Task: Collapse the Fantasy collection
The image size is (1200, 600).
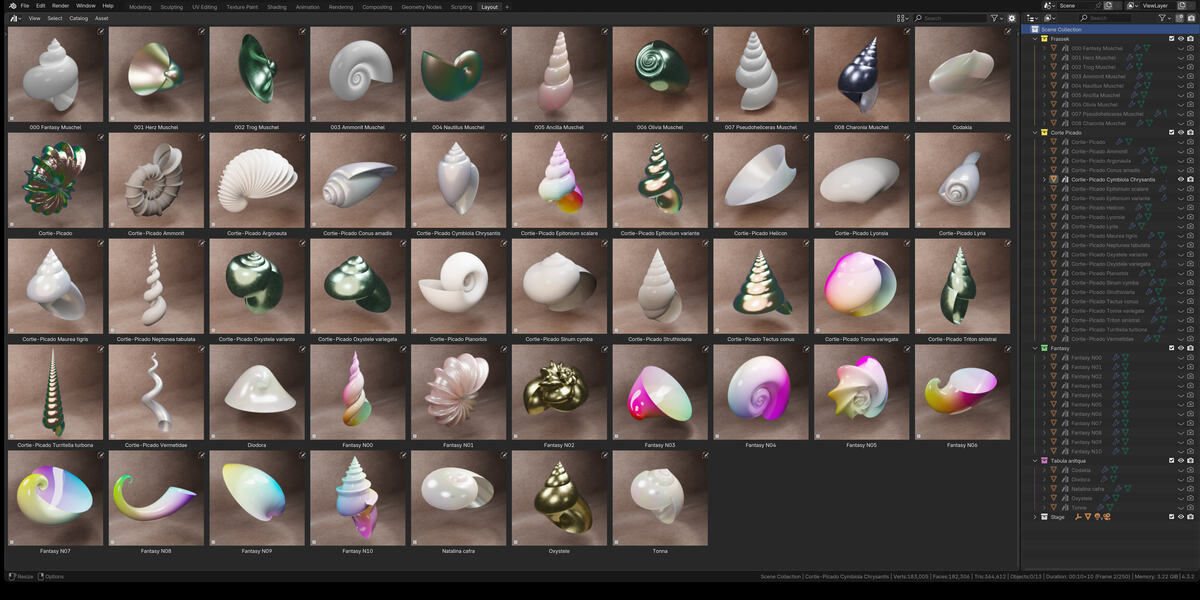Action: pyautogui.click(x=1035, y=348)
